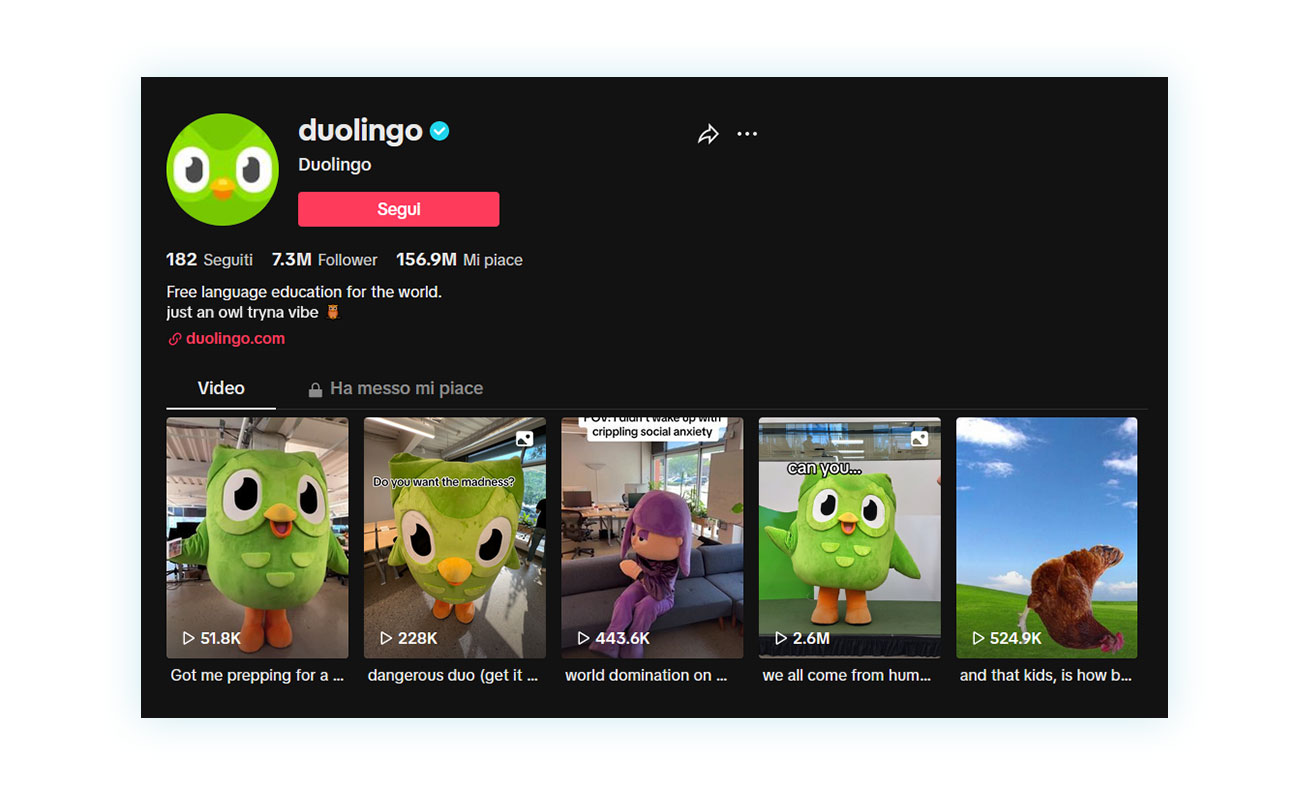Click the play icon next to 51.8K

tap(188, 638)
